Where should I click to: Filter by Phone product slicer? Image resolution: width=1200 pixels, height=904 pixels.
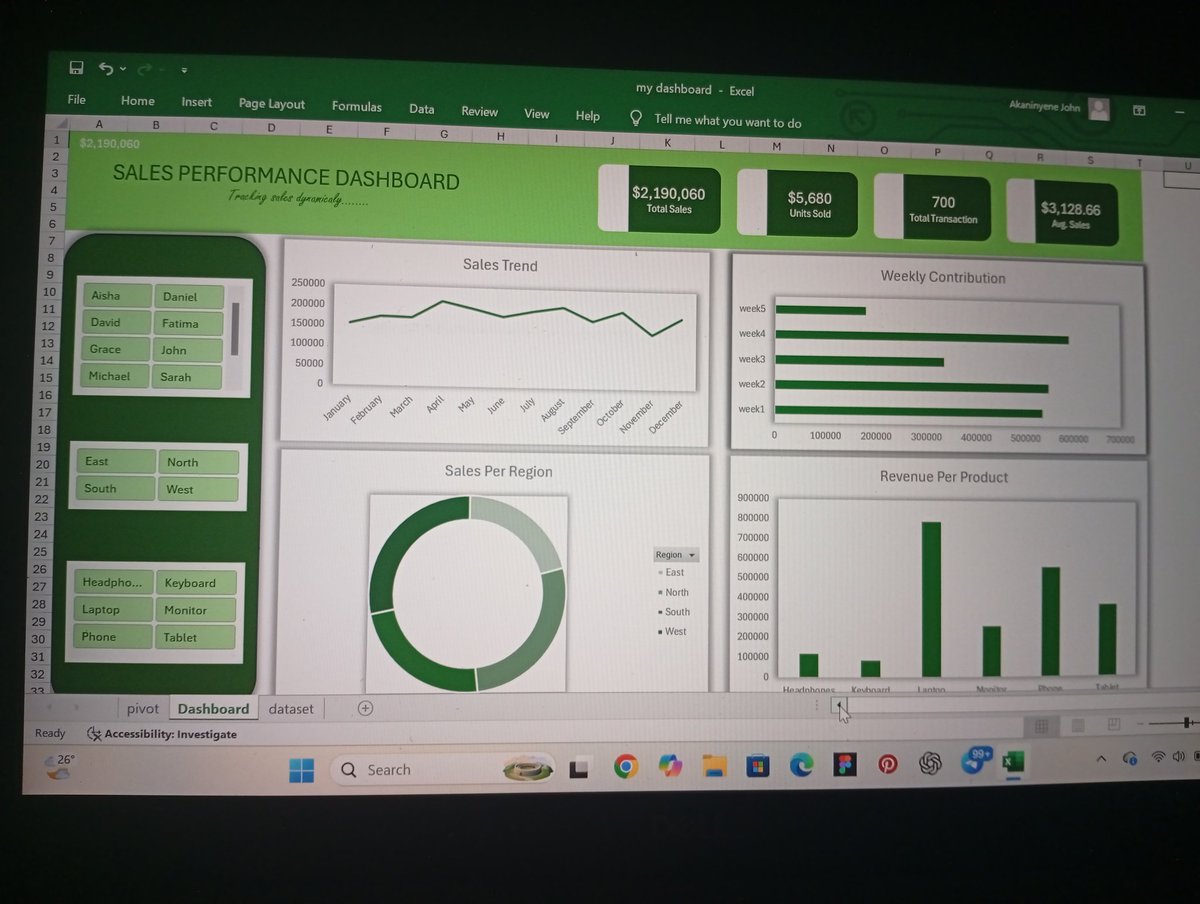(x=112, y=637)
